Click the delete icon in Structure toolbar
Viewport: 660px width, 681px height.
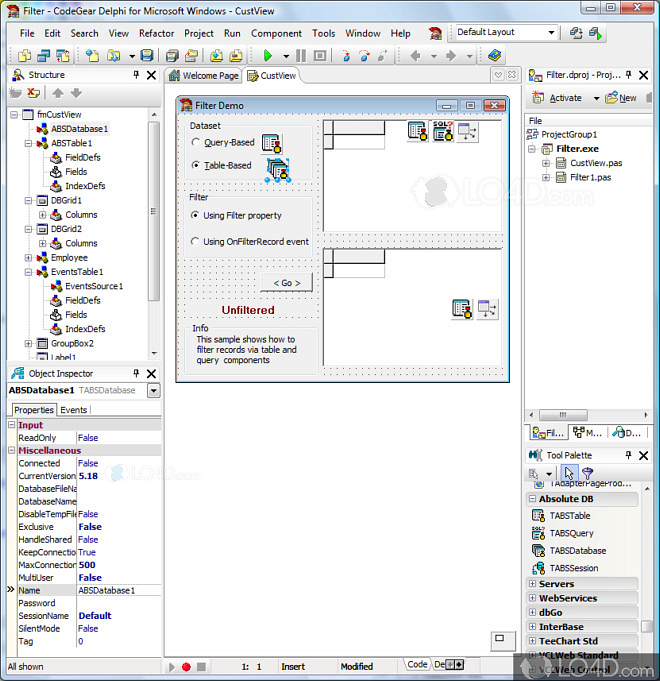[33, 93]
